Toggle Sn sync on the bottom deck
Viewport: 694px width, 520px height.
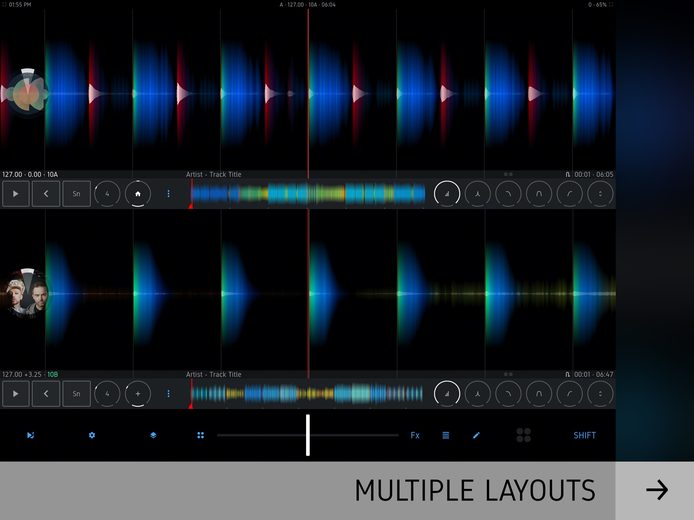77,393
